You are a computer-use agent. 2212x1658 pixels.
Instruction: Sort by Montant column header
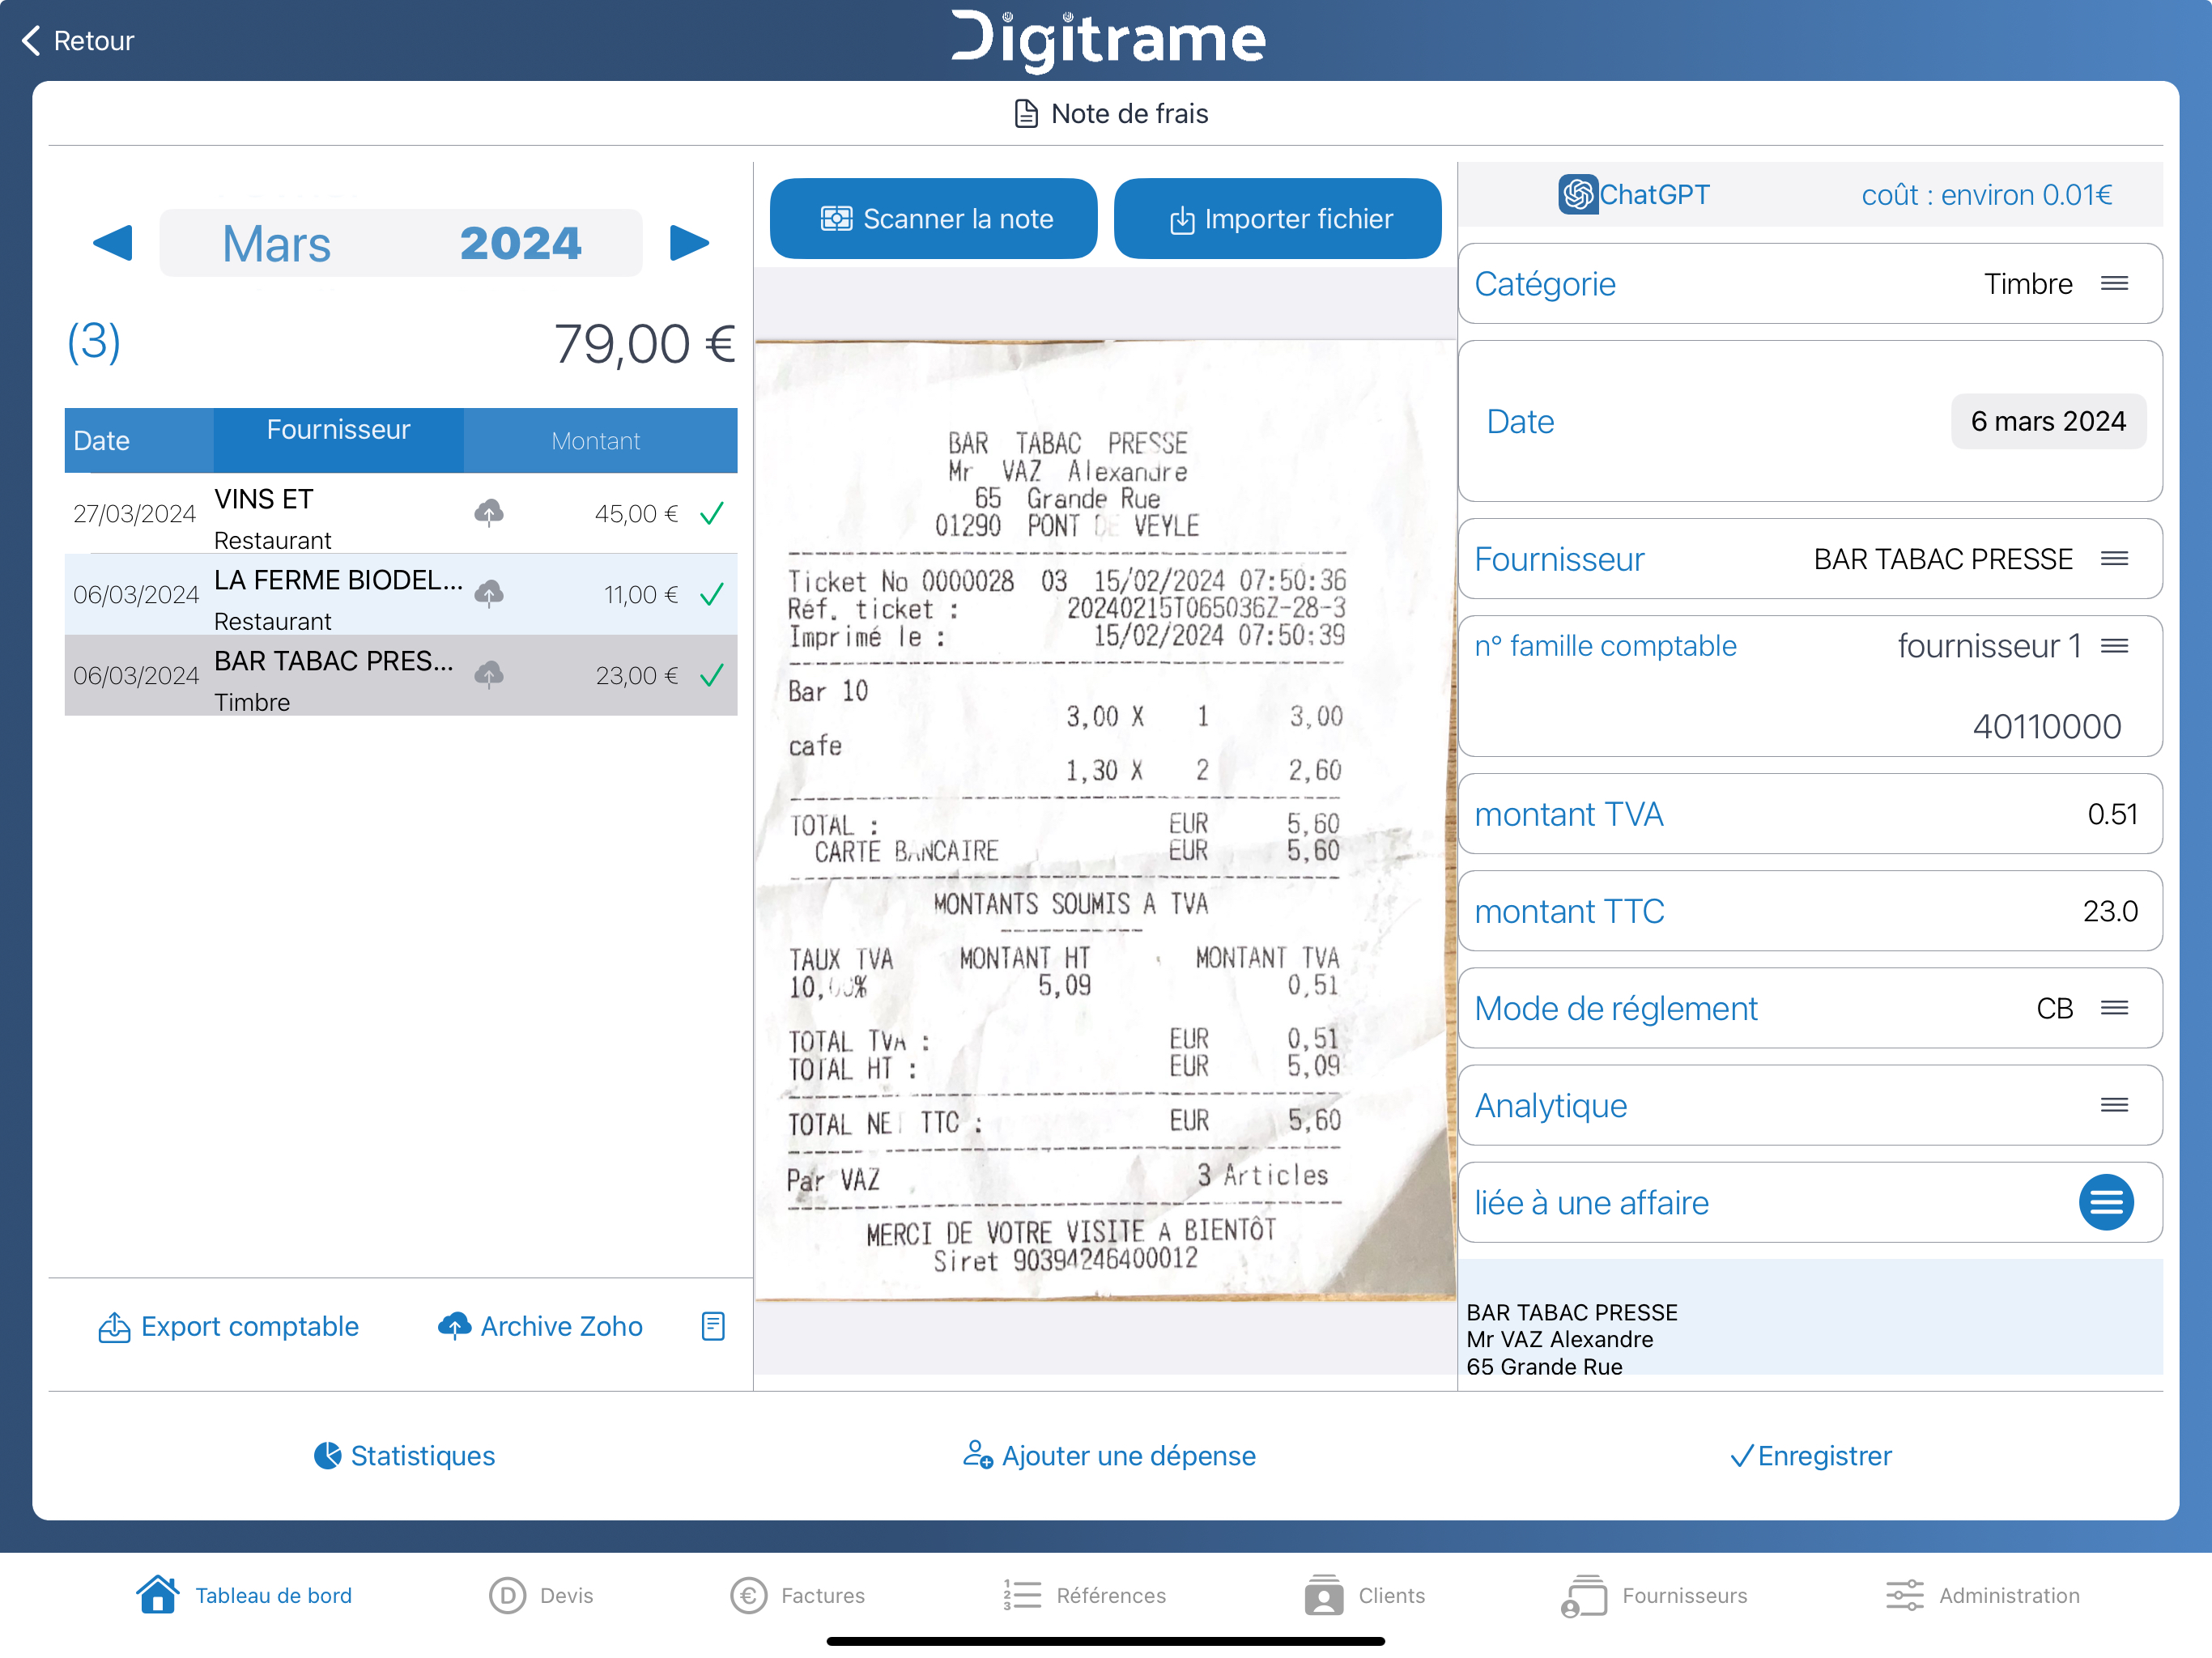click(x=600, y=440)
